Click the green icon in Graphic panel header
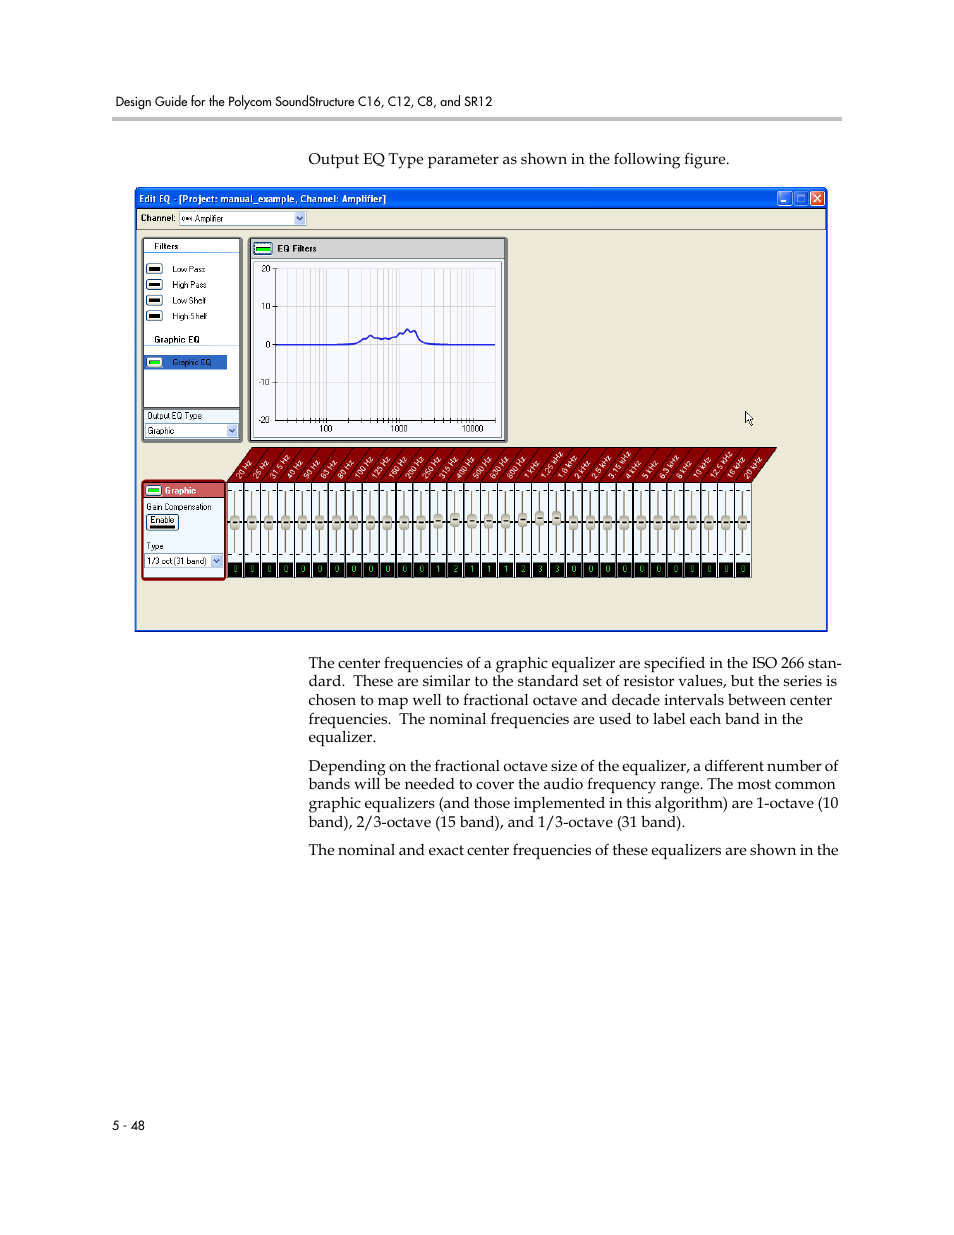 [154, 490]
